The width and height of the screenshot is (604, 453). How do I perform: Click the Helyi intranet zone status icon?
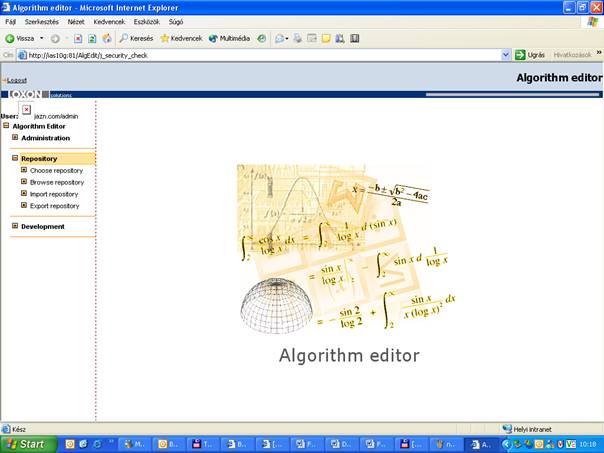tap(507, 429)
